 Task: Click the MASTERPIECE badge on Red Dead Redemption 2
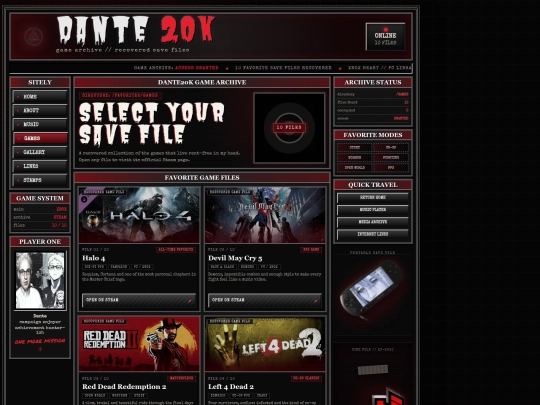[182, 378]
